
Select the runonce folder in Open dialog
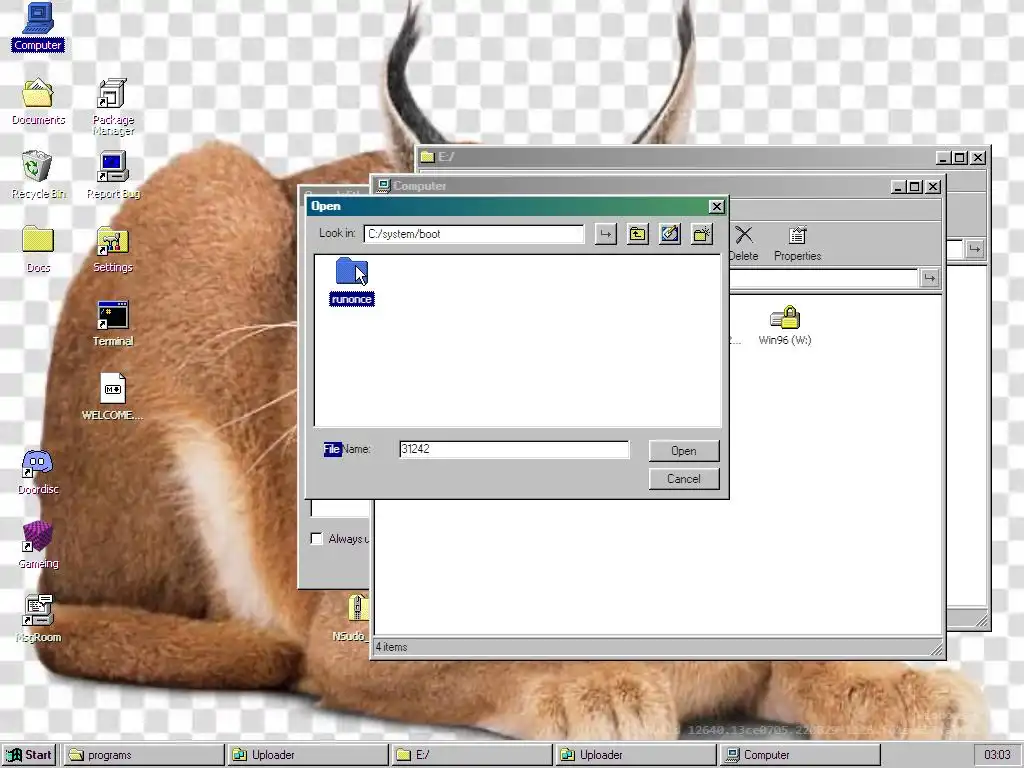pyautogui.click(x=352, y=281)
